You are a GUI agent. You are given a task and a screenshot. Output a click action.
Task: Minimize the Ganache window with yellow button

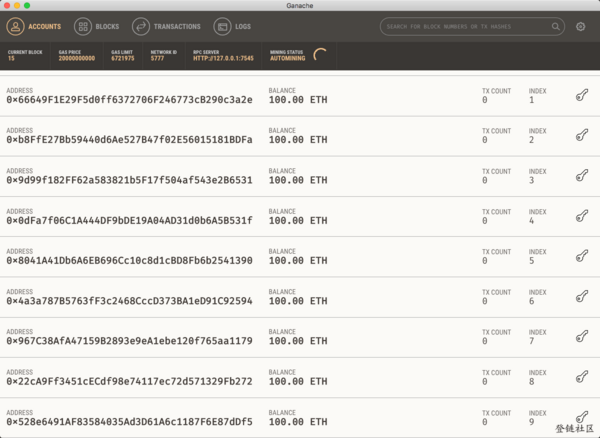tap(17, 5)
